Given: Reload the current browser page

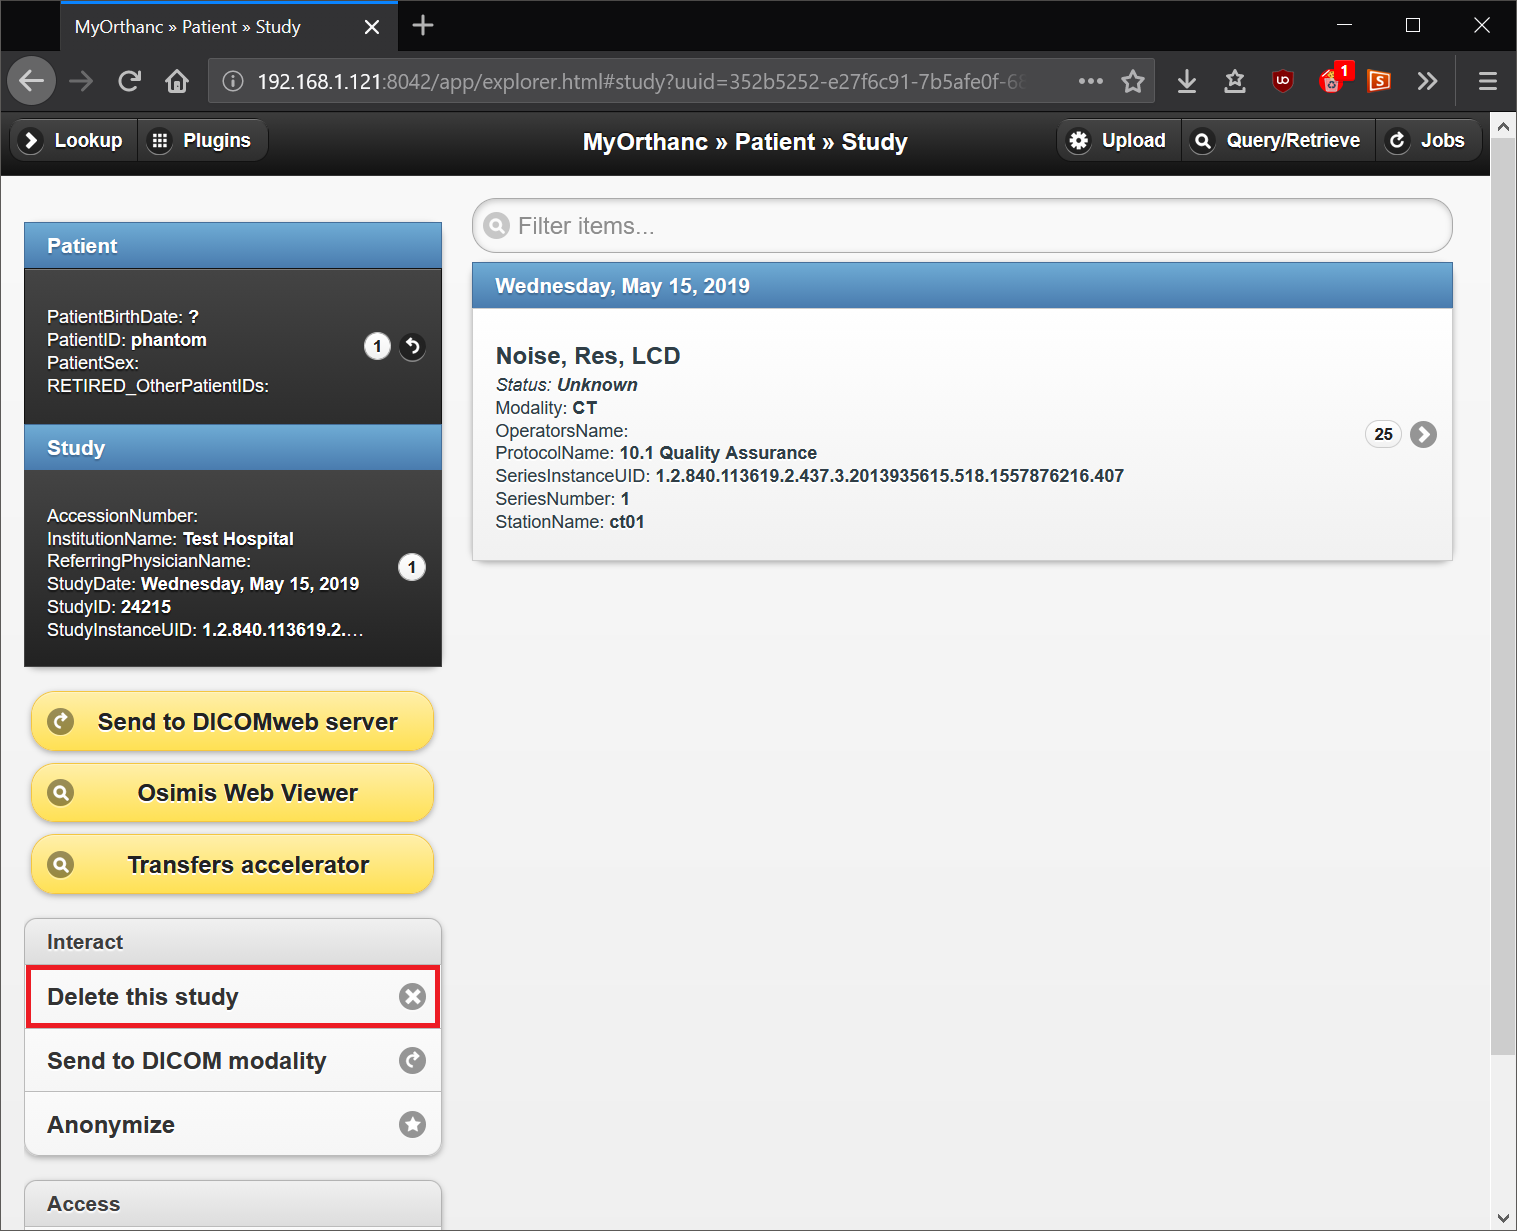Looking at the screenshot, I should (129, 81).
